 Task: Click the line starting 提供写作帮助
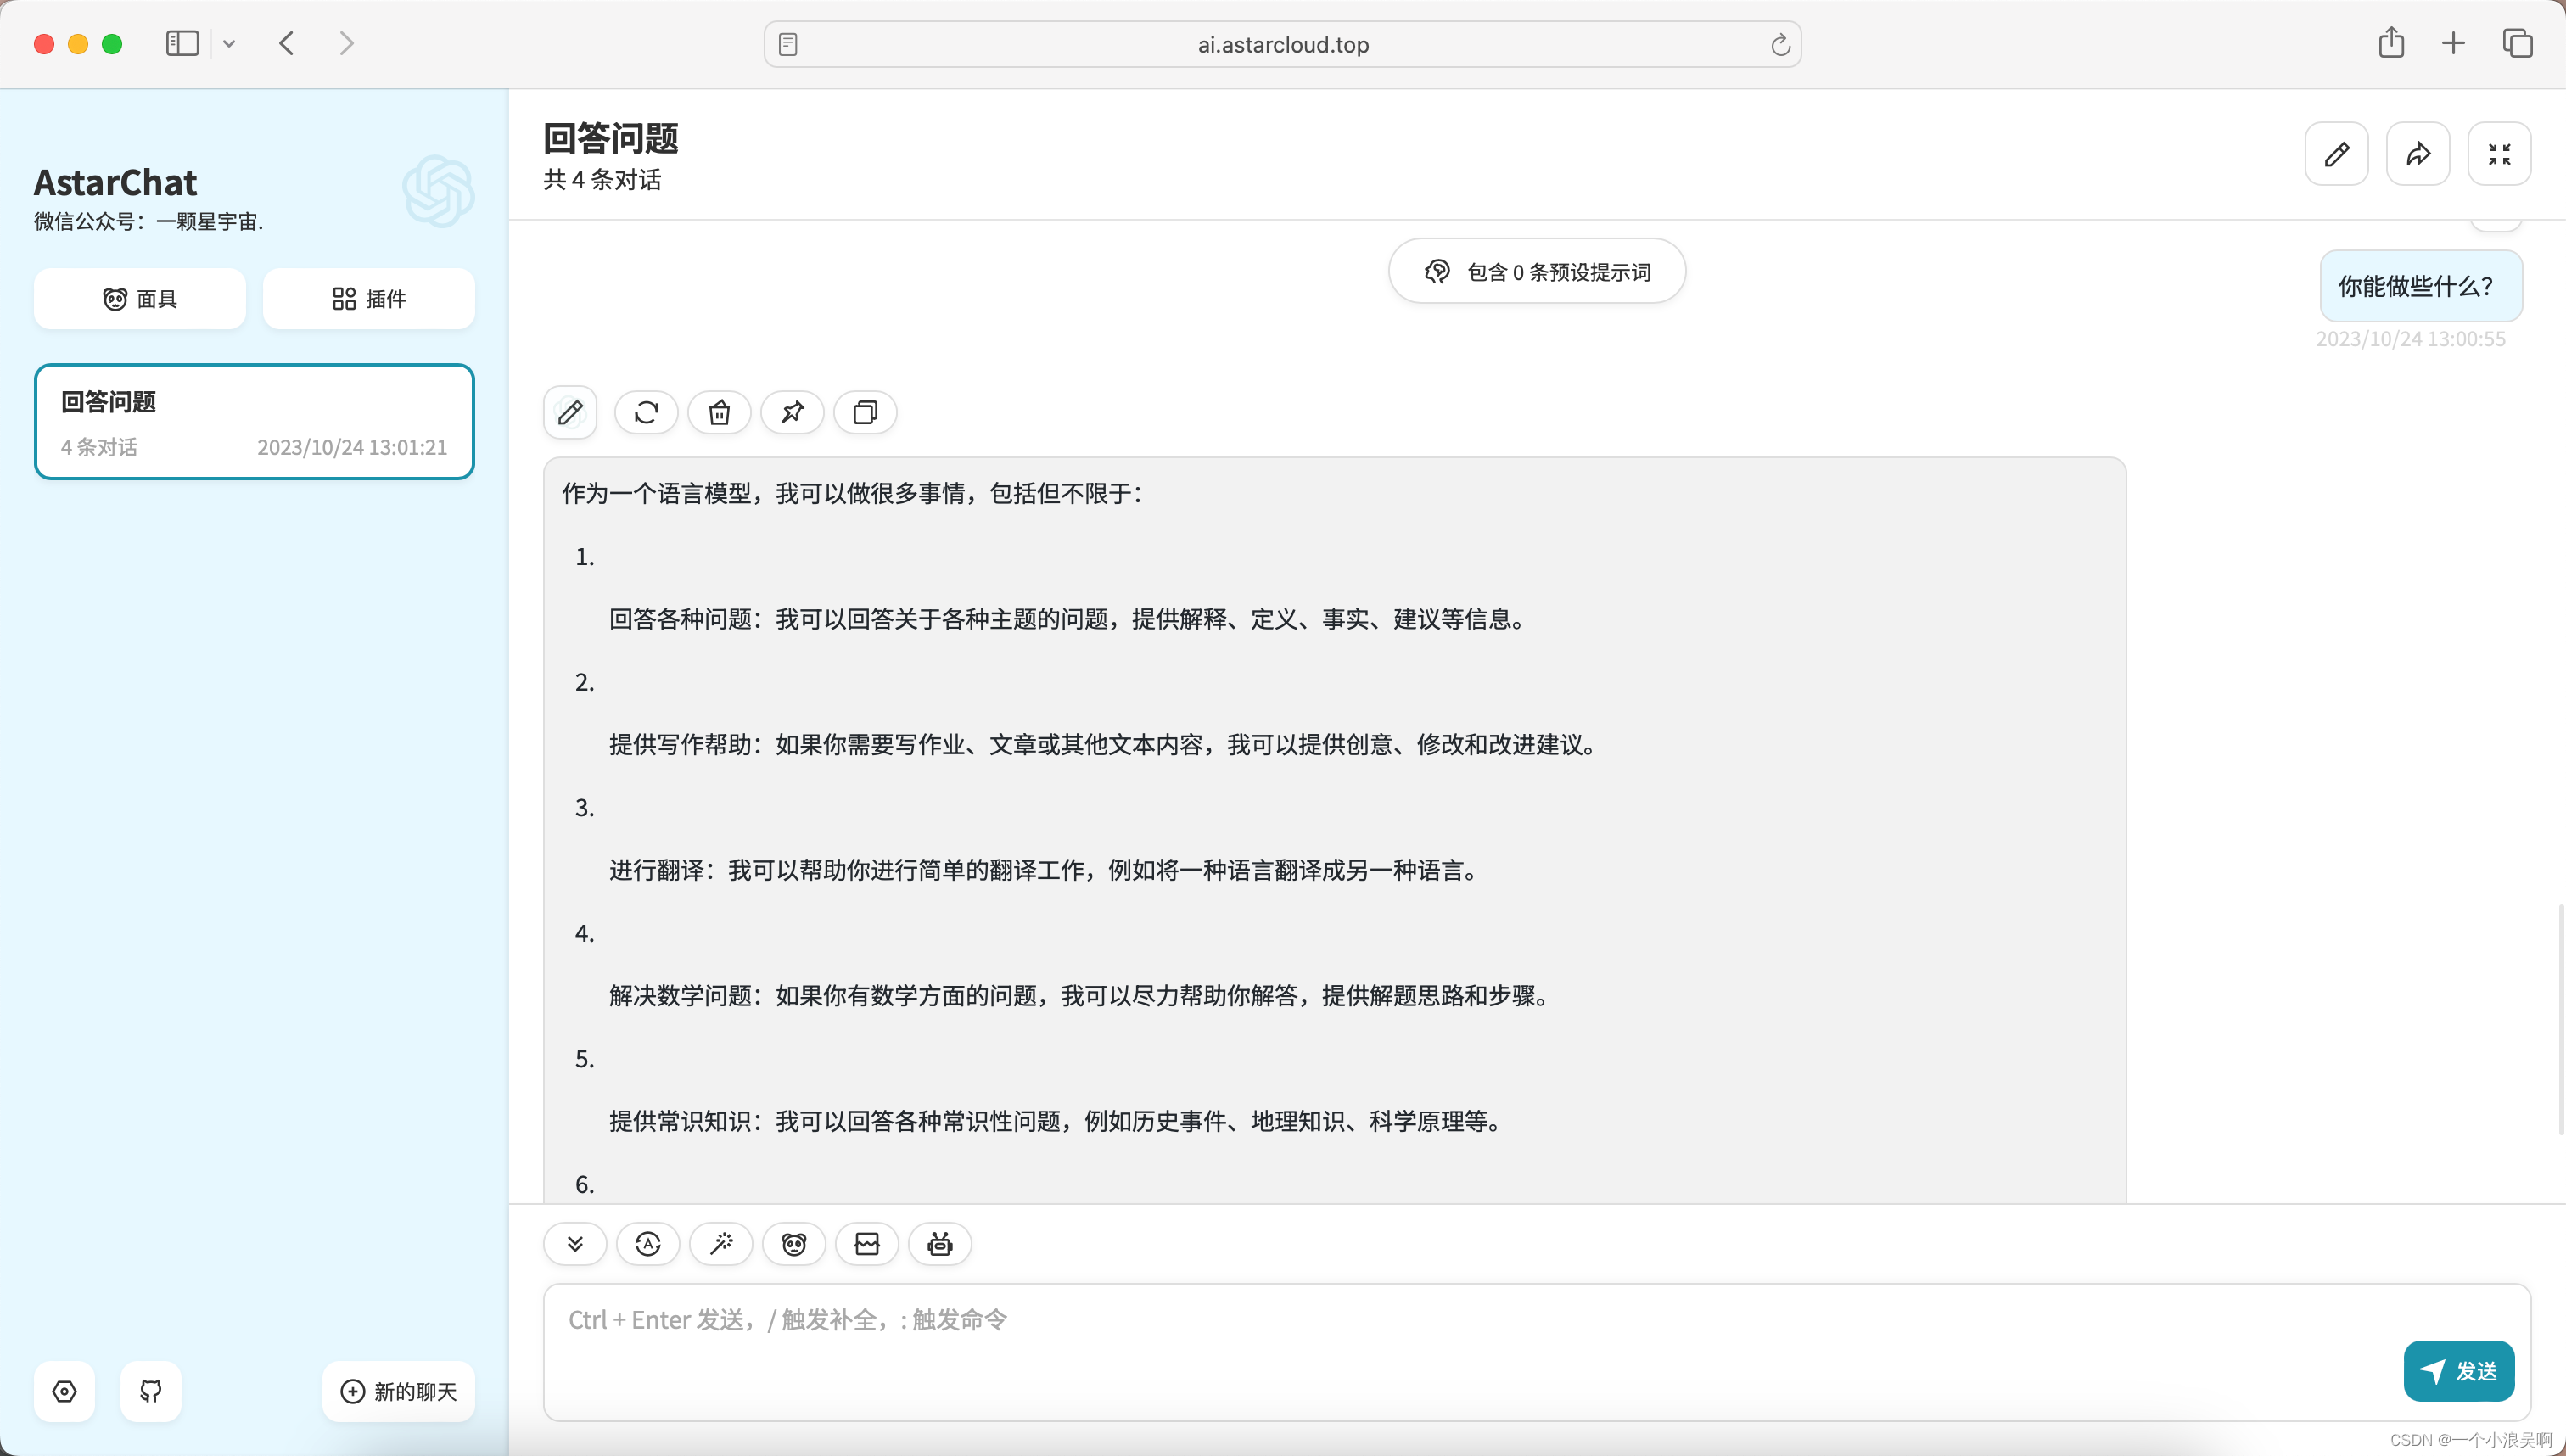[1105, 744]
